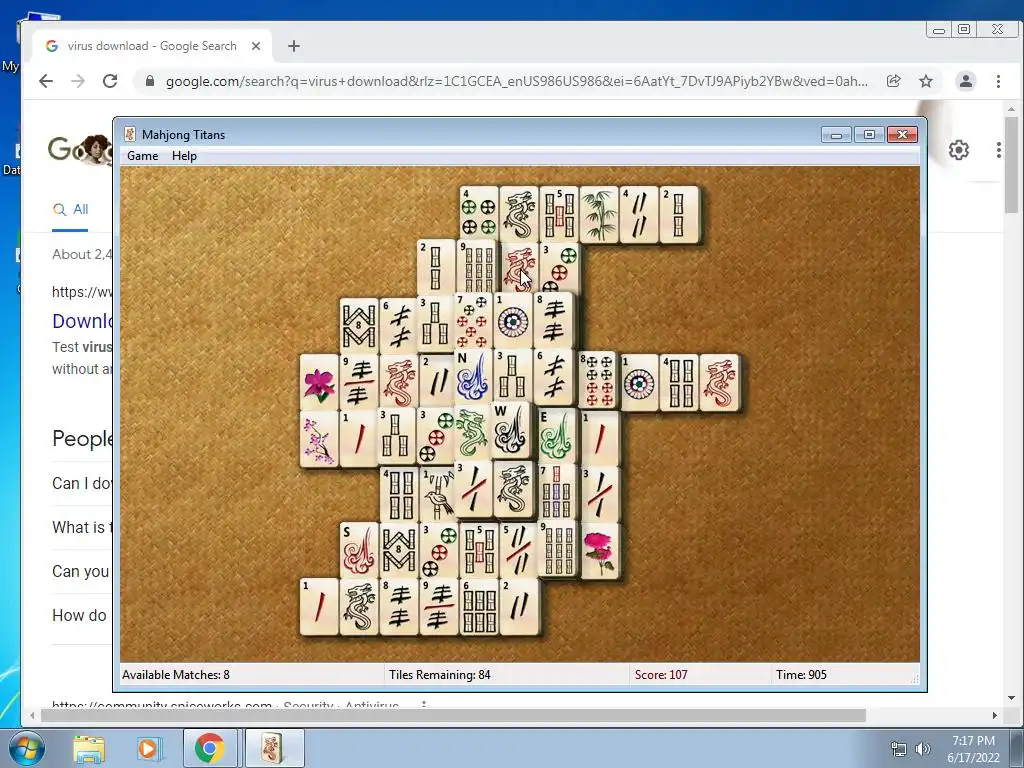Select the 2 character tile beside 6 bamboo tile
This screenshot has height=768, width=1024.
[519, 607]
